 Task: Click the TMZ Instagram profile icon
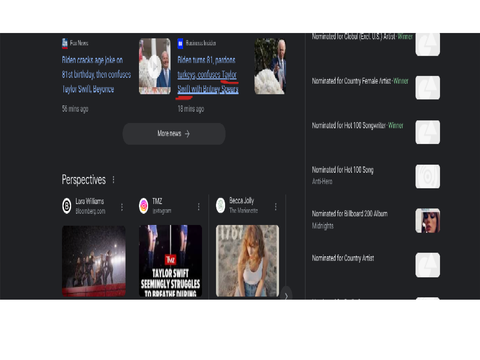coord(144,206)
